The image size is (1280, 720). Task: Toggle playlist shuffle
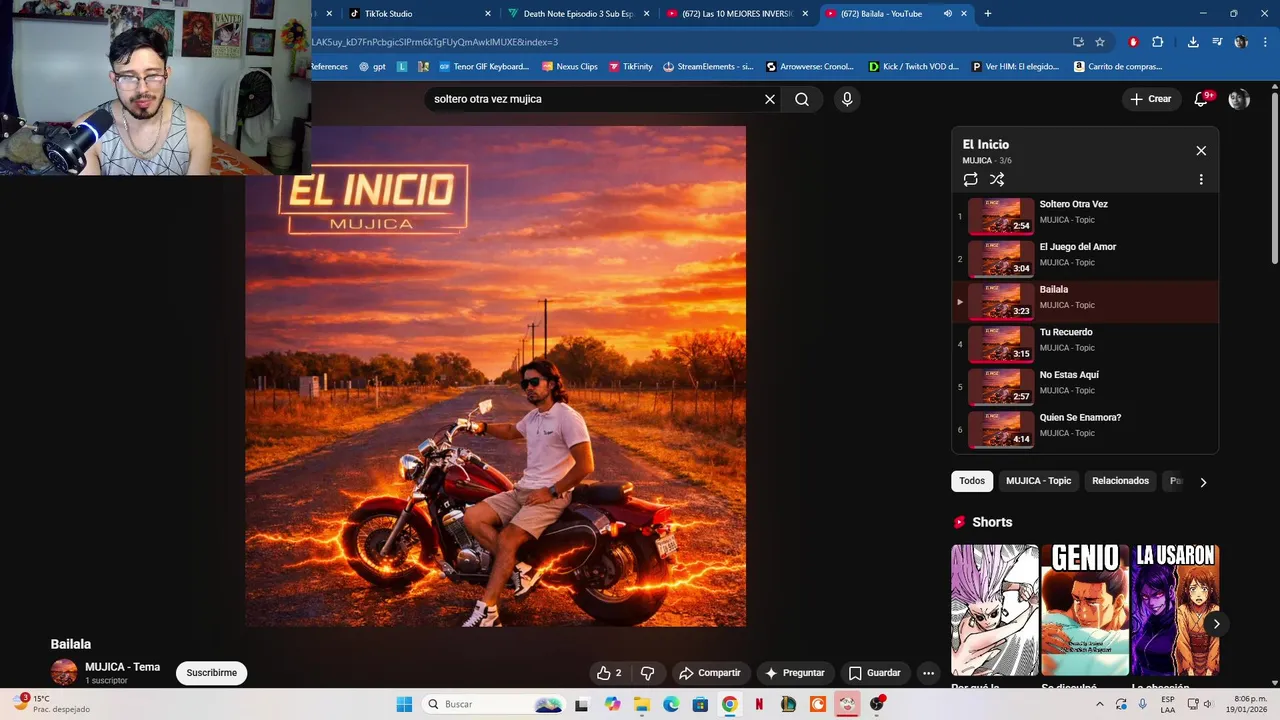pyautogui.click(x=997, y=180)
